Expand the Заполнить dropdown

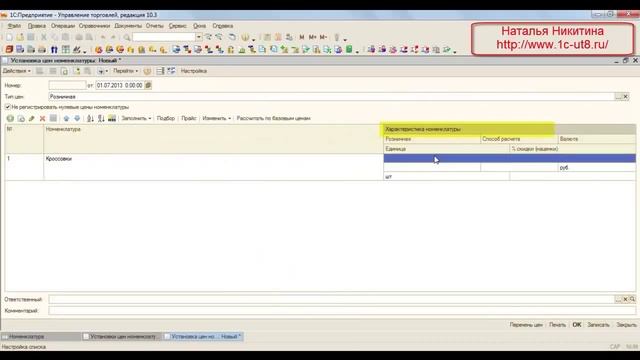pyautogui.click(x=136, y=118)
